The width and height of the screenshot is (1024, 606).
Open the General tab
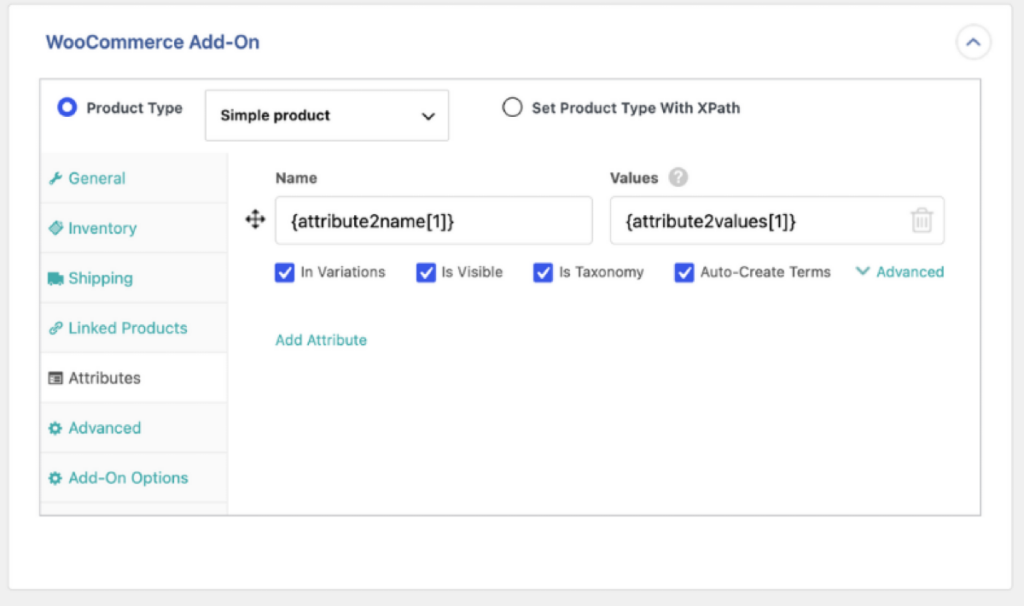134,178
